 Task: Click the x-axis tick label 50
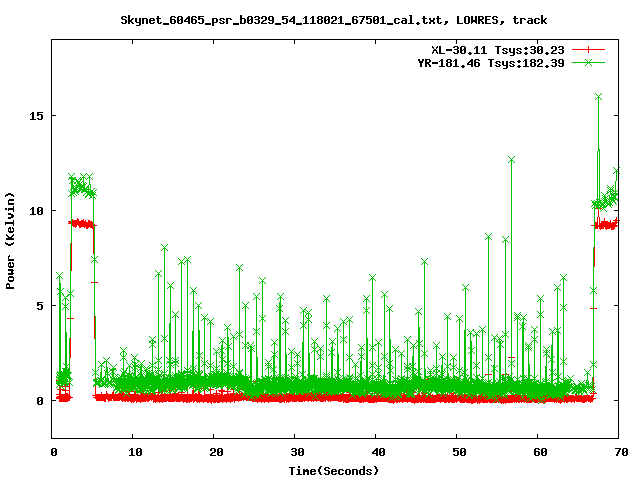459,452
